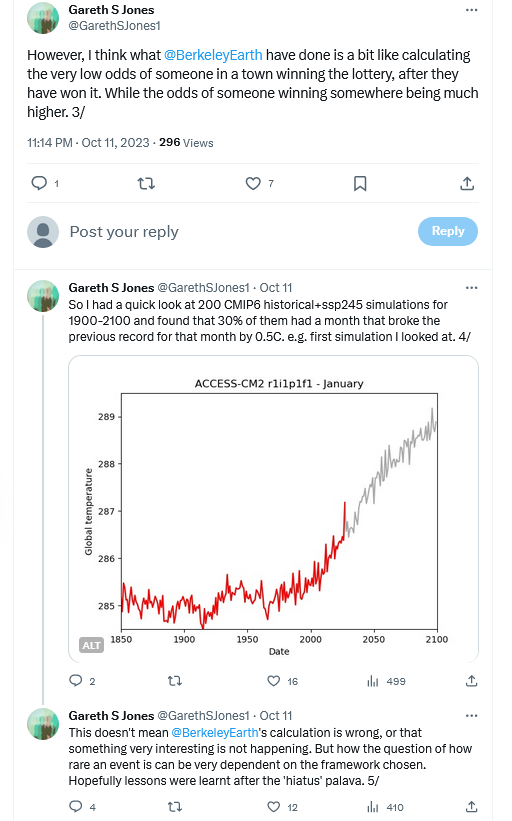Viewport: 512px width, 821px height.
Task: Share the 5/ tweet via the share icon
Action: [471, 806]
